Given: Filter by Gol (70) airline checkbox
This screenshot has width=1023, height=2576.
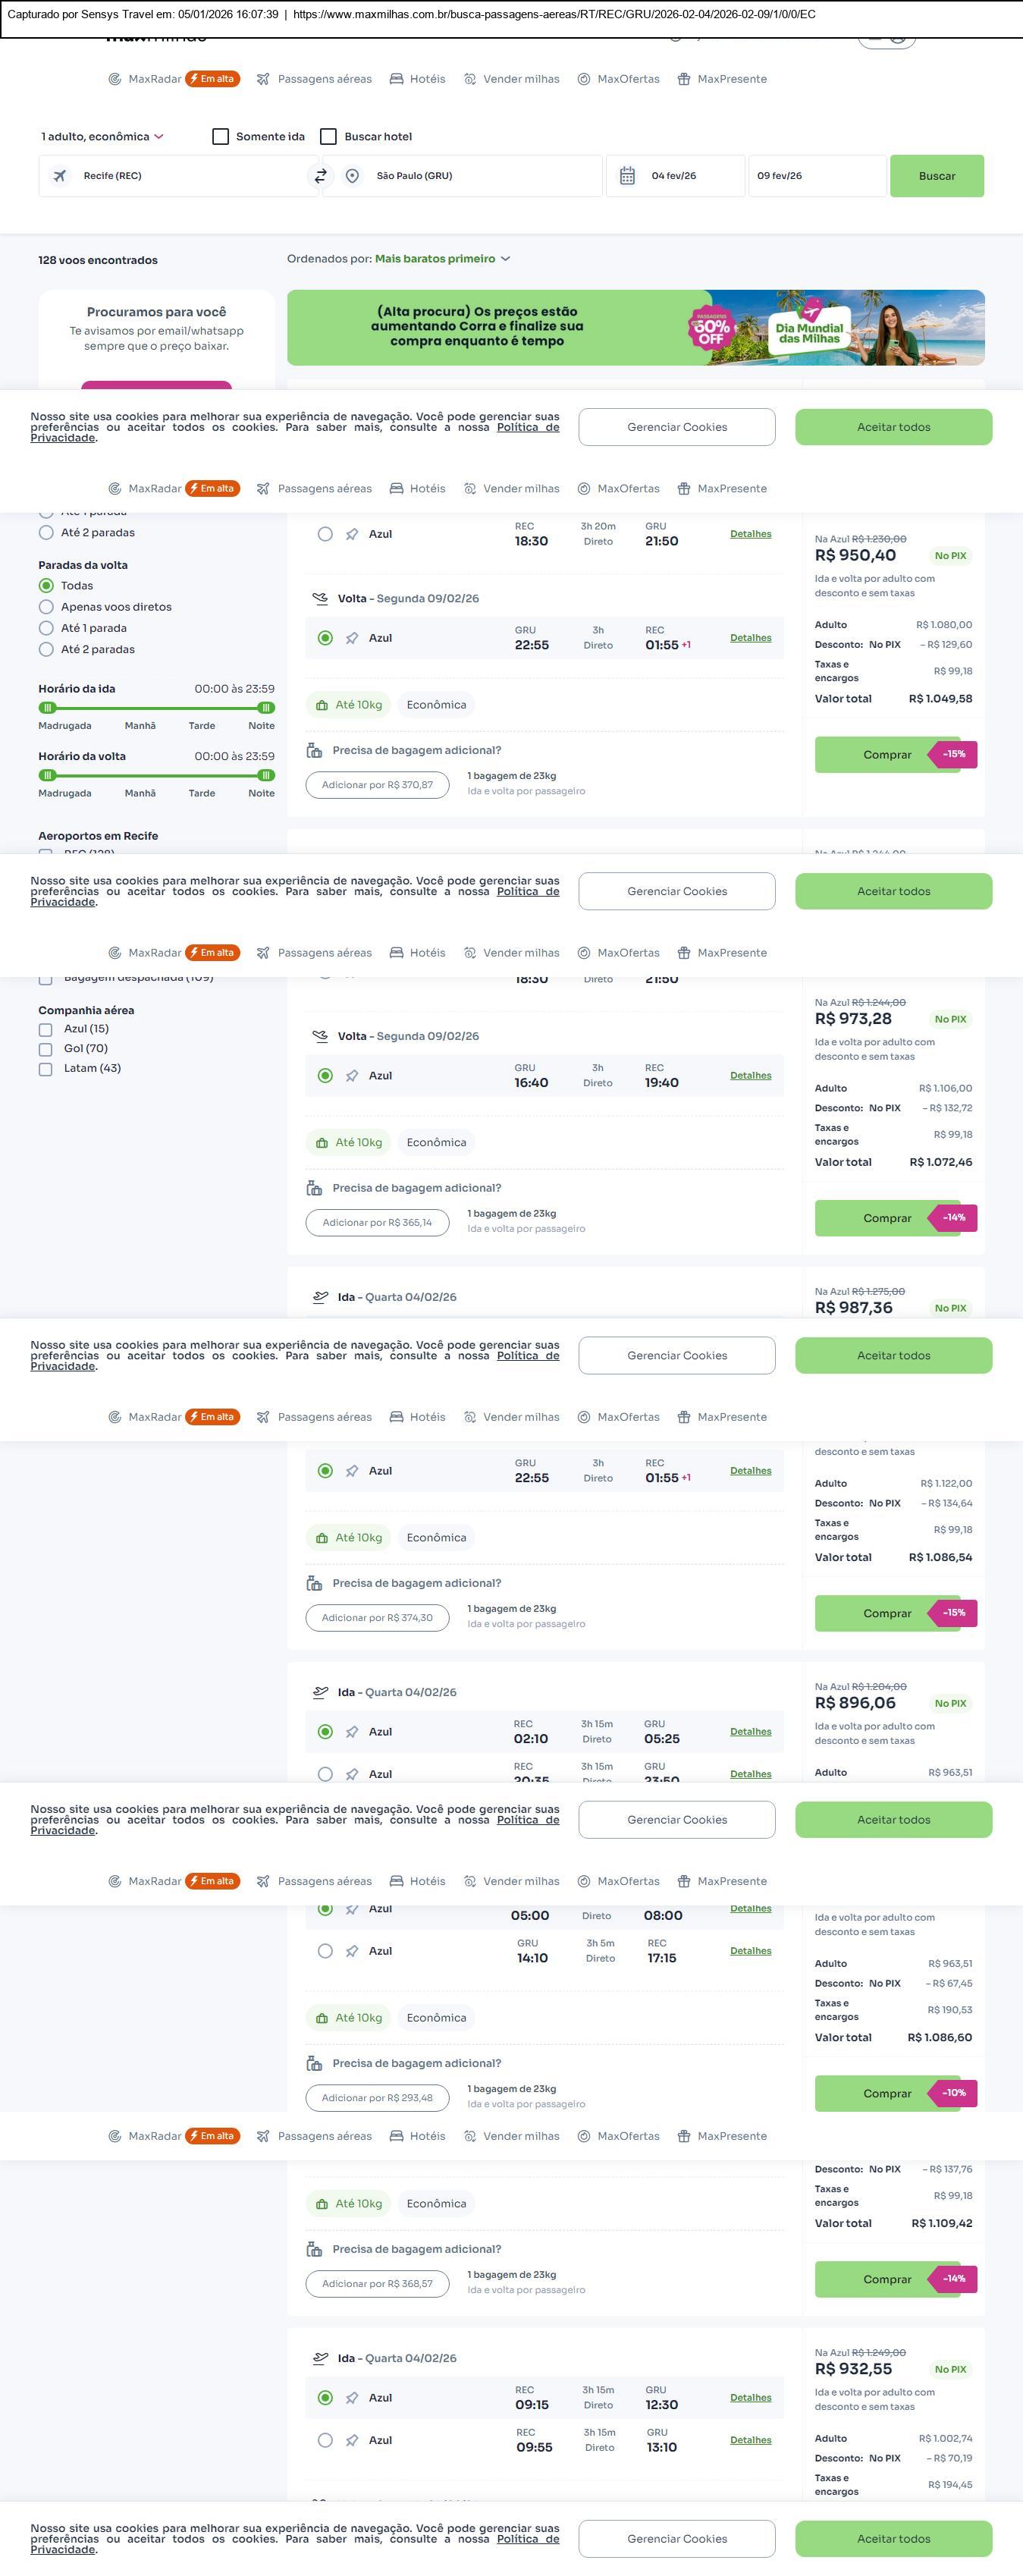Looking at the screenshot, I should (45, 1049).
